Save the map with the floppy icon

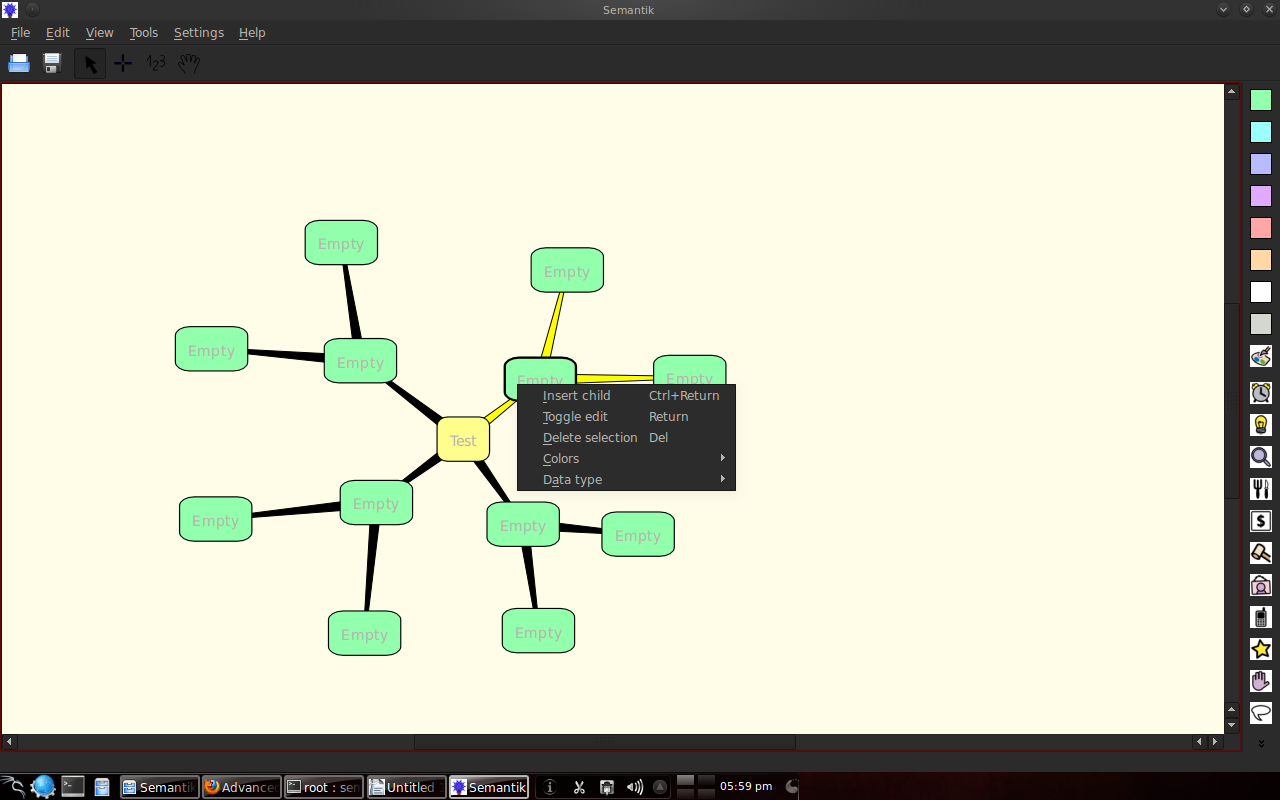(x=53, y=63)
